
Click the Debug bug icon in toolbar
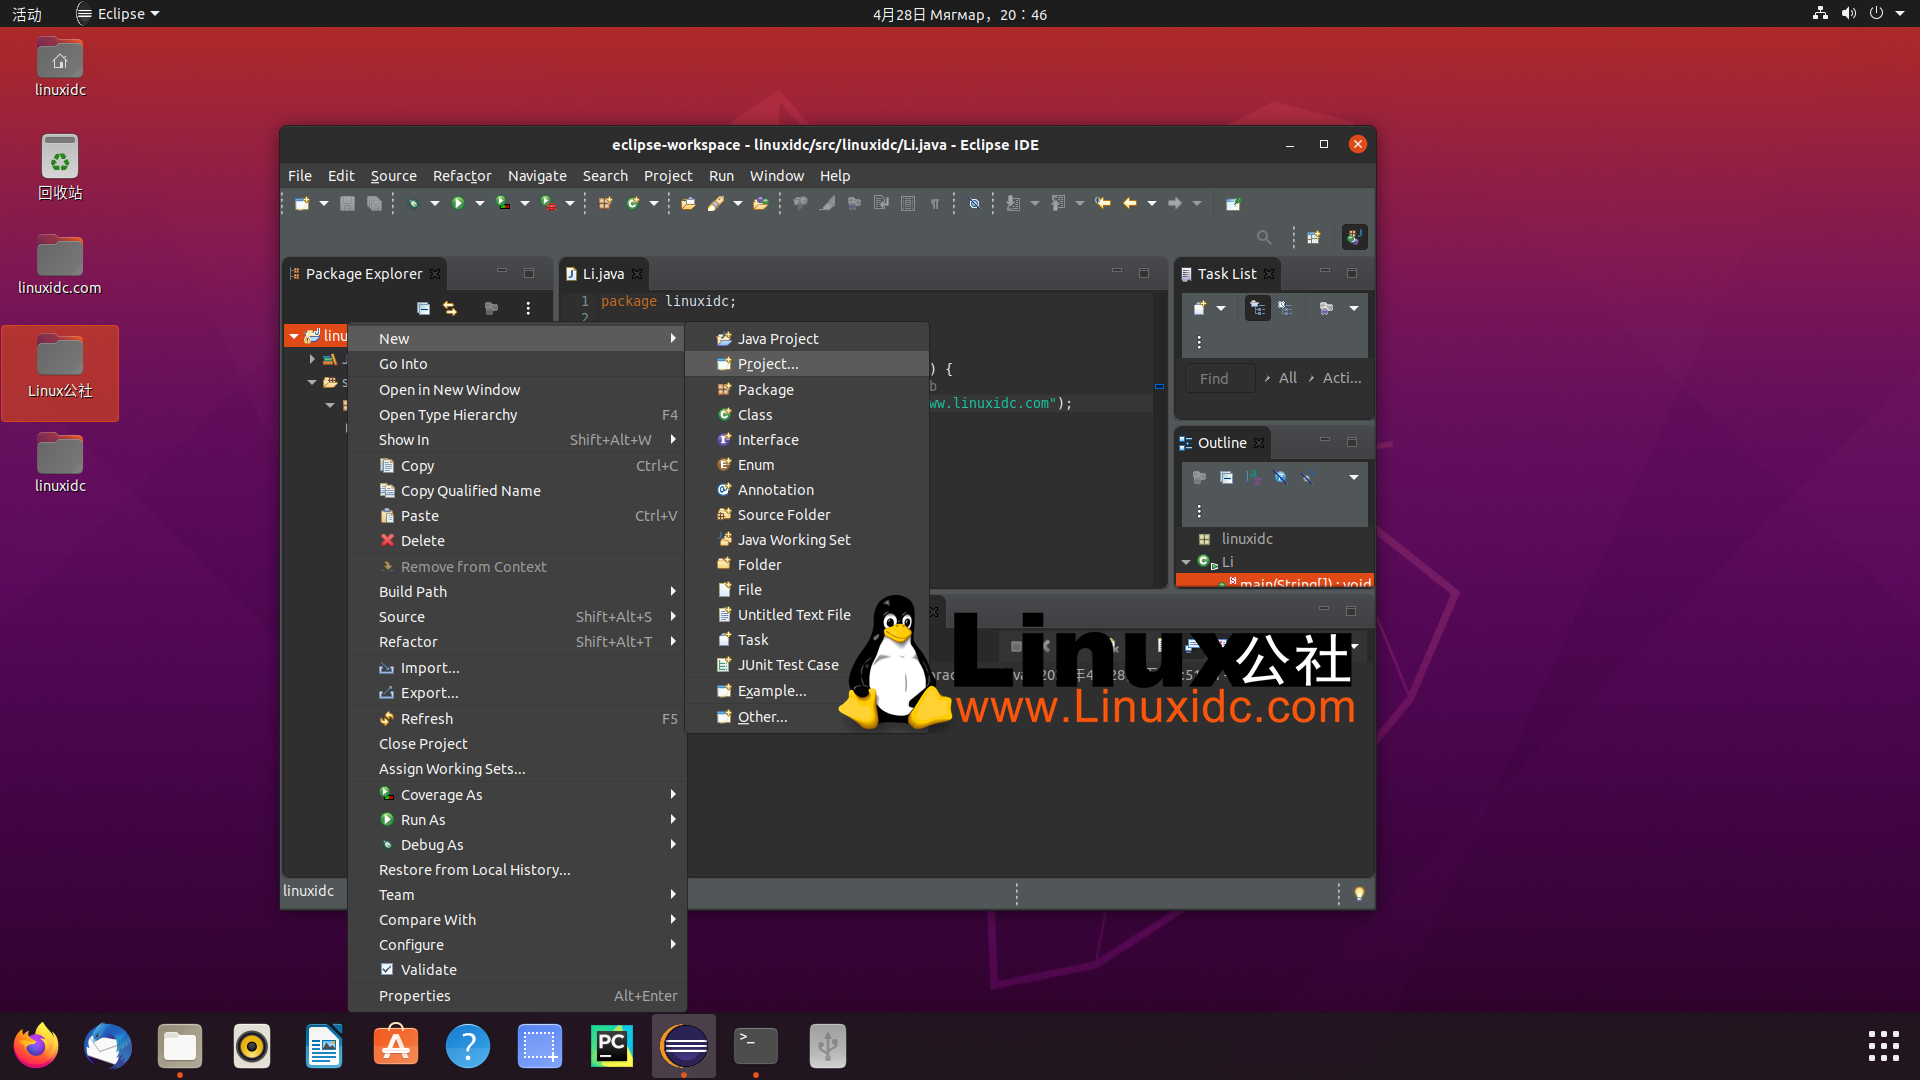click(413, 204)
